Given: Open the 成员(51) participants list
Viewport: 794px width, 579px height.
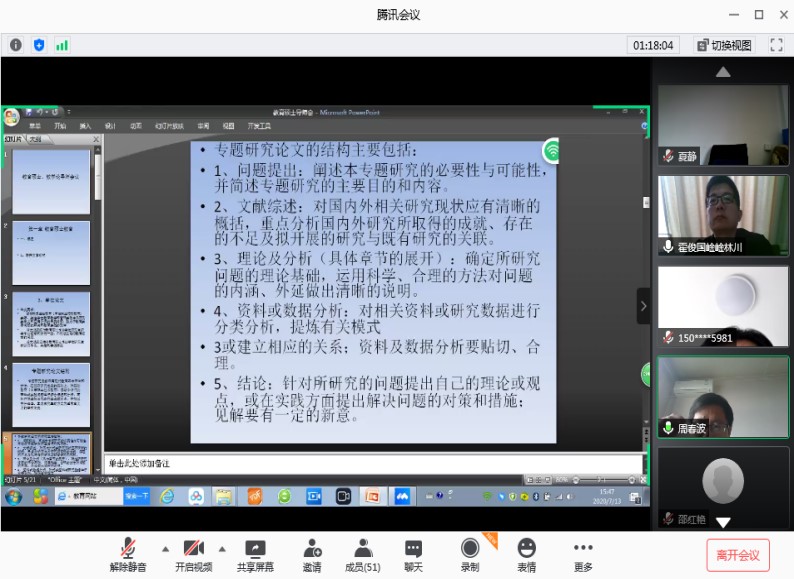Looking at the screenshot, I should (362, 555).
